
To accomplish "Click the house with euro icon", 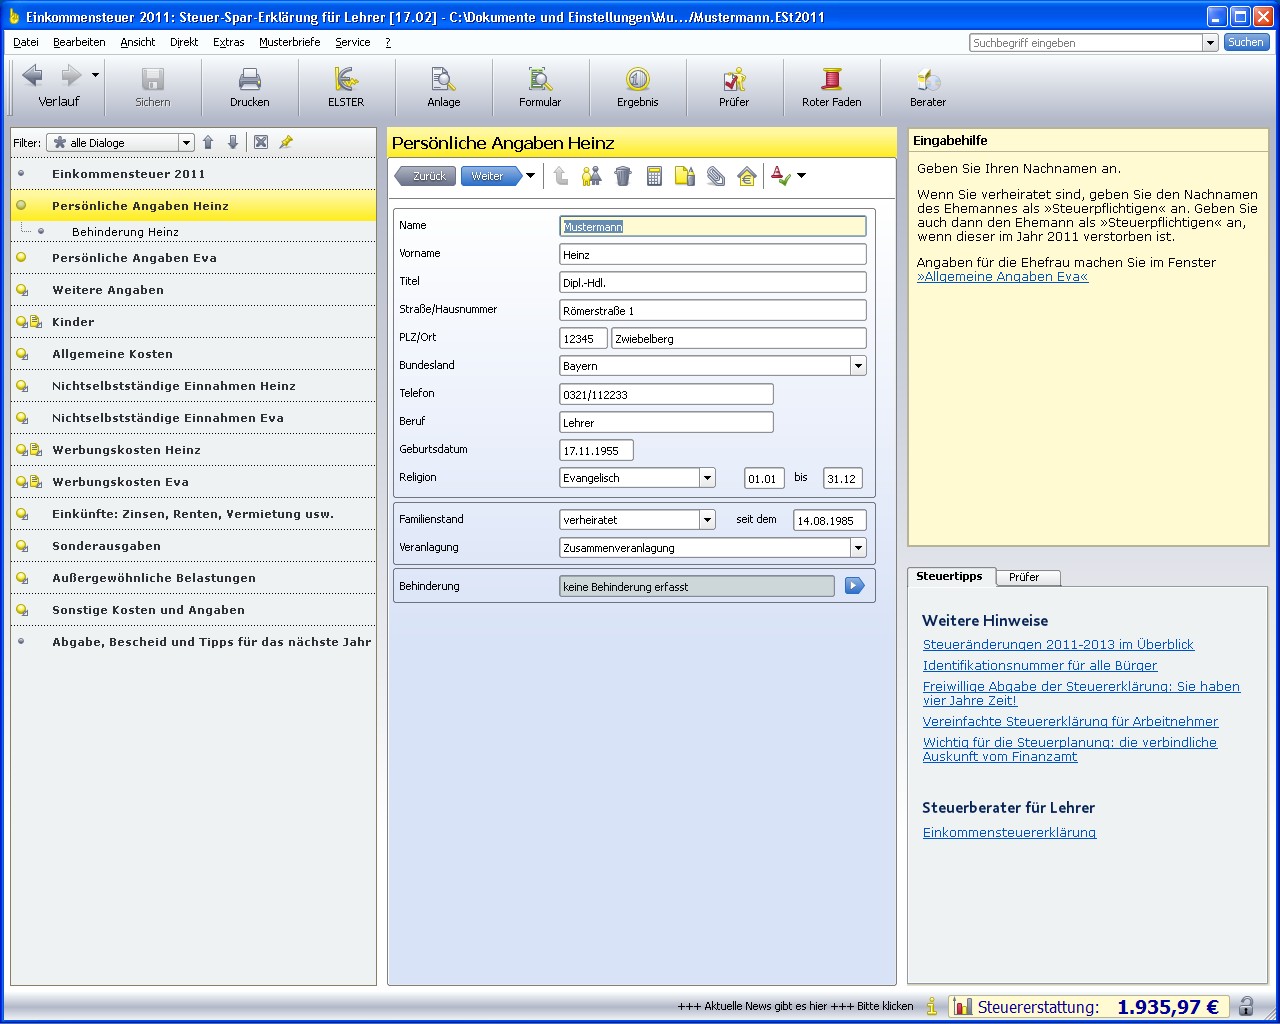I will coord(747,176).
